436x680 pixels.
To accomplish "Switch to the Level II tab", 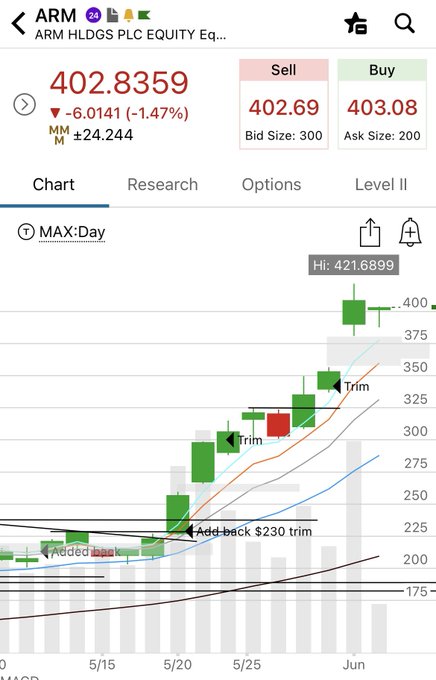I will coord(381,185).
